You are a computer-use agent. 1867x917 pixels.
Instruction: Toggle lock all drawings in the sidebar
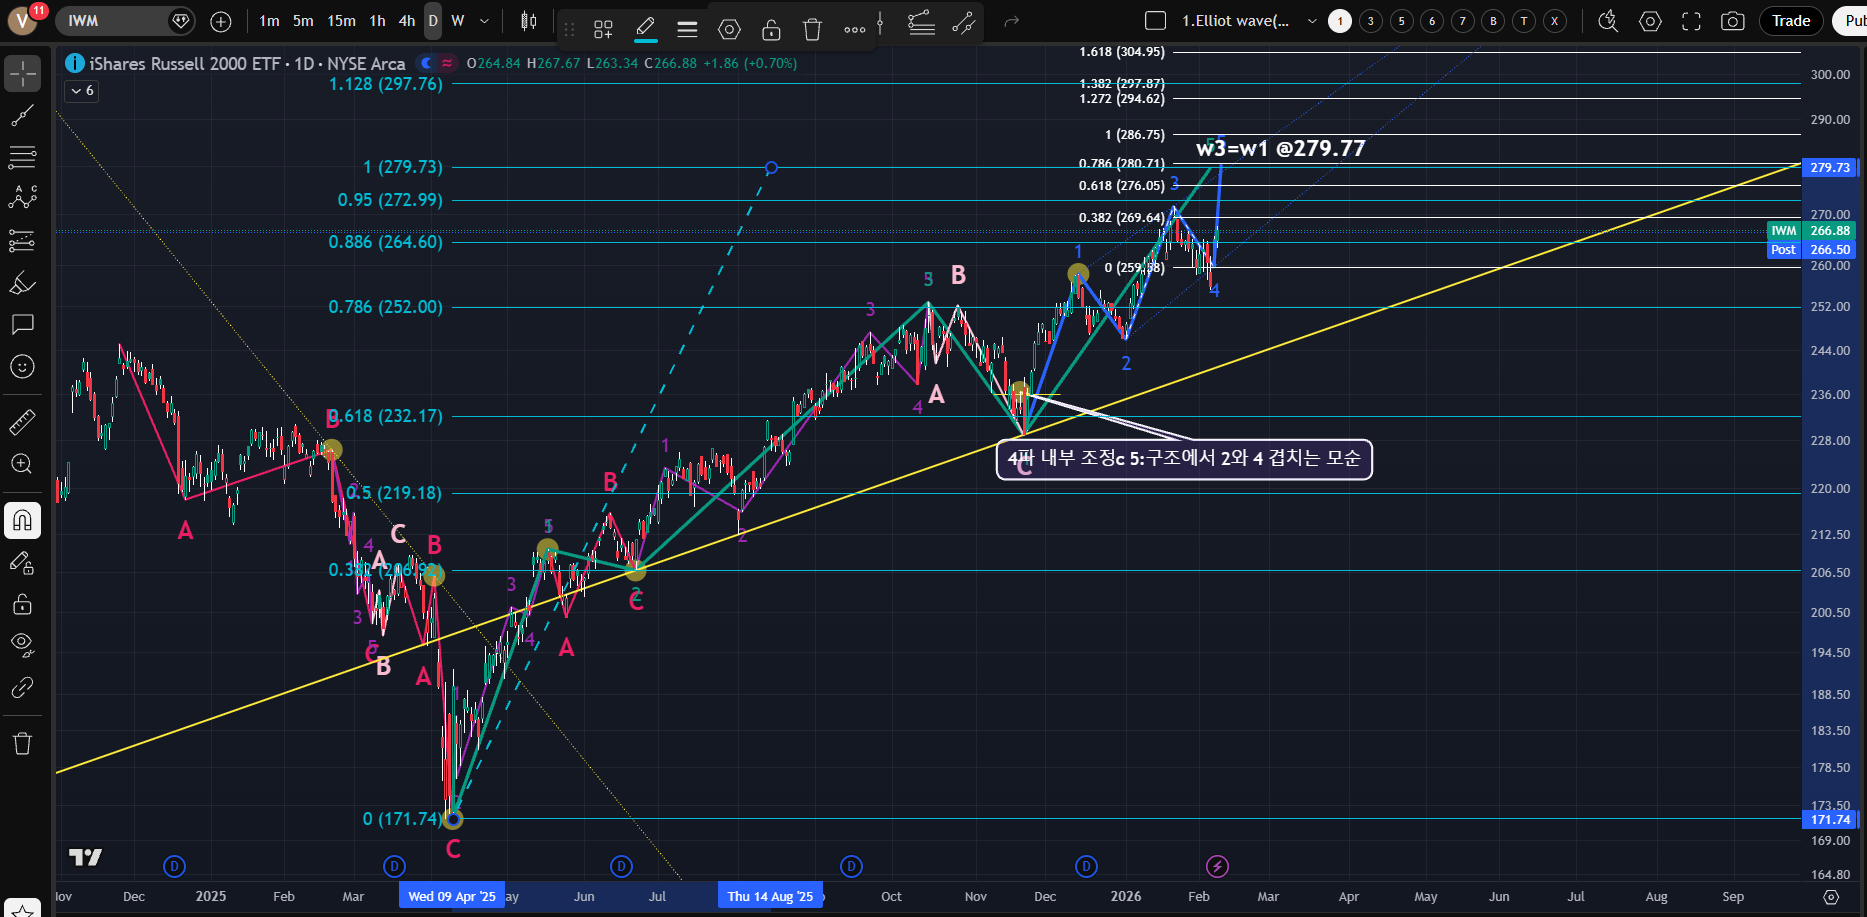coord(22,604)
